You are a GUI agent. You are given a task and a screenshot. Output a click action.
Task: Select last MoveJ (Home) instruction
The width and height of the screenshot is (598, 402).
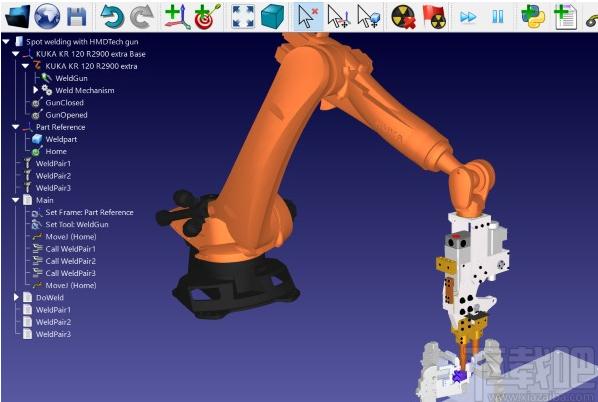[71, 285]
